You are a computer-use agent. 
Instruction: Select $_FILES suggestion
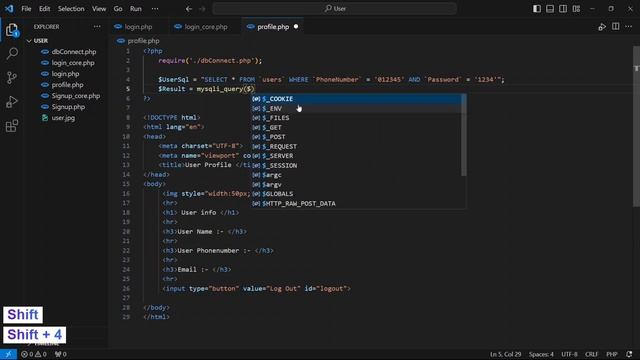pos(356,118)
